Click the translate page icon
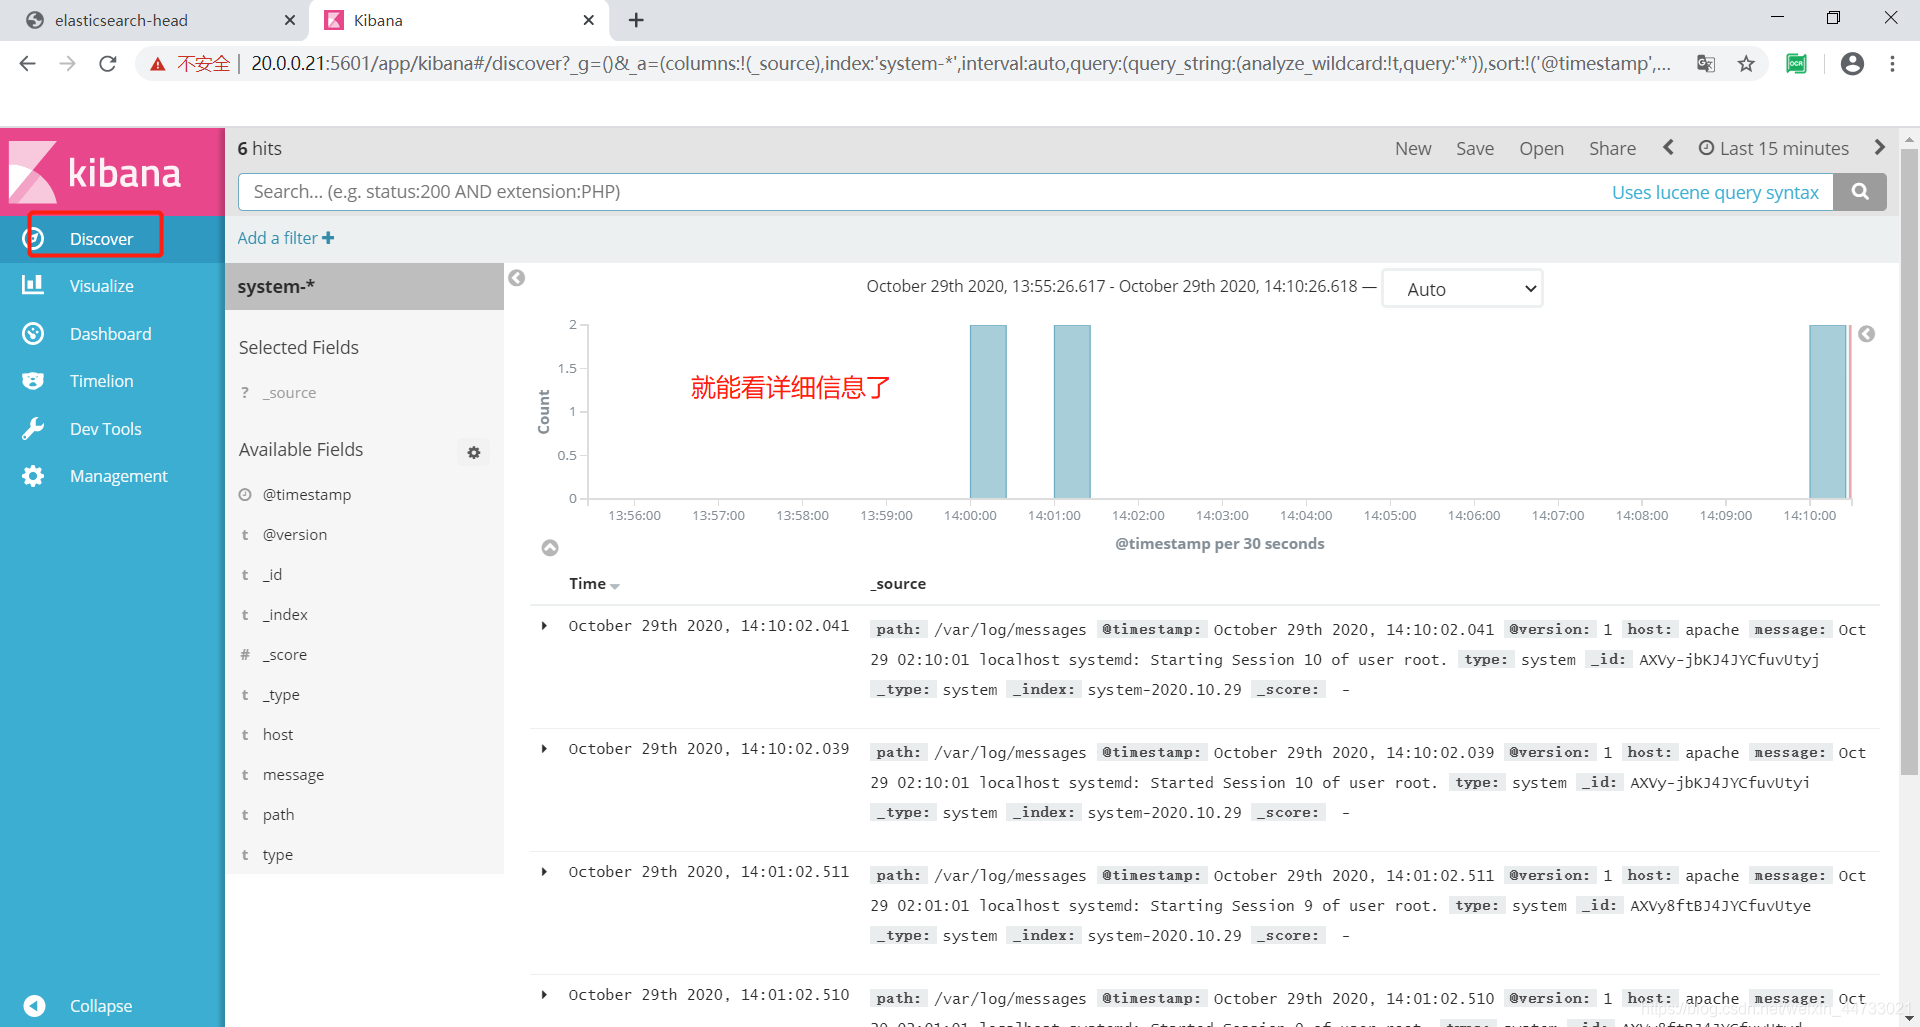This screenshot has width=1920, height=1027. point(1706,64)
